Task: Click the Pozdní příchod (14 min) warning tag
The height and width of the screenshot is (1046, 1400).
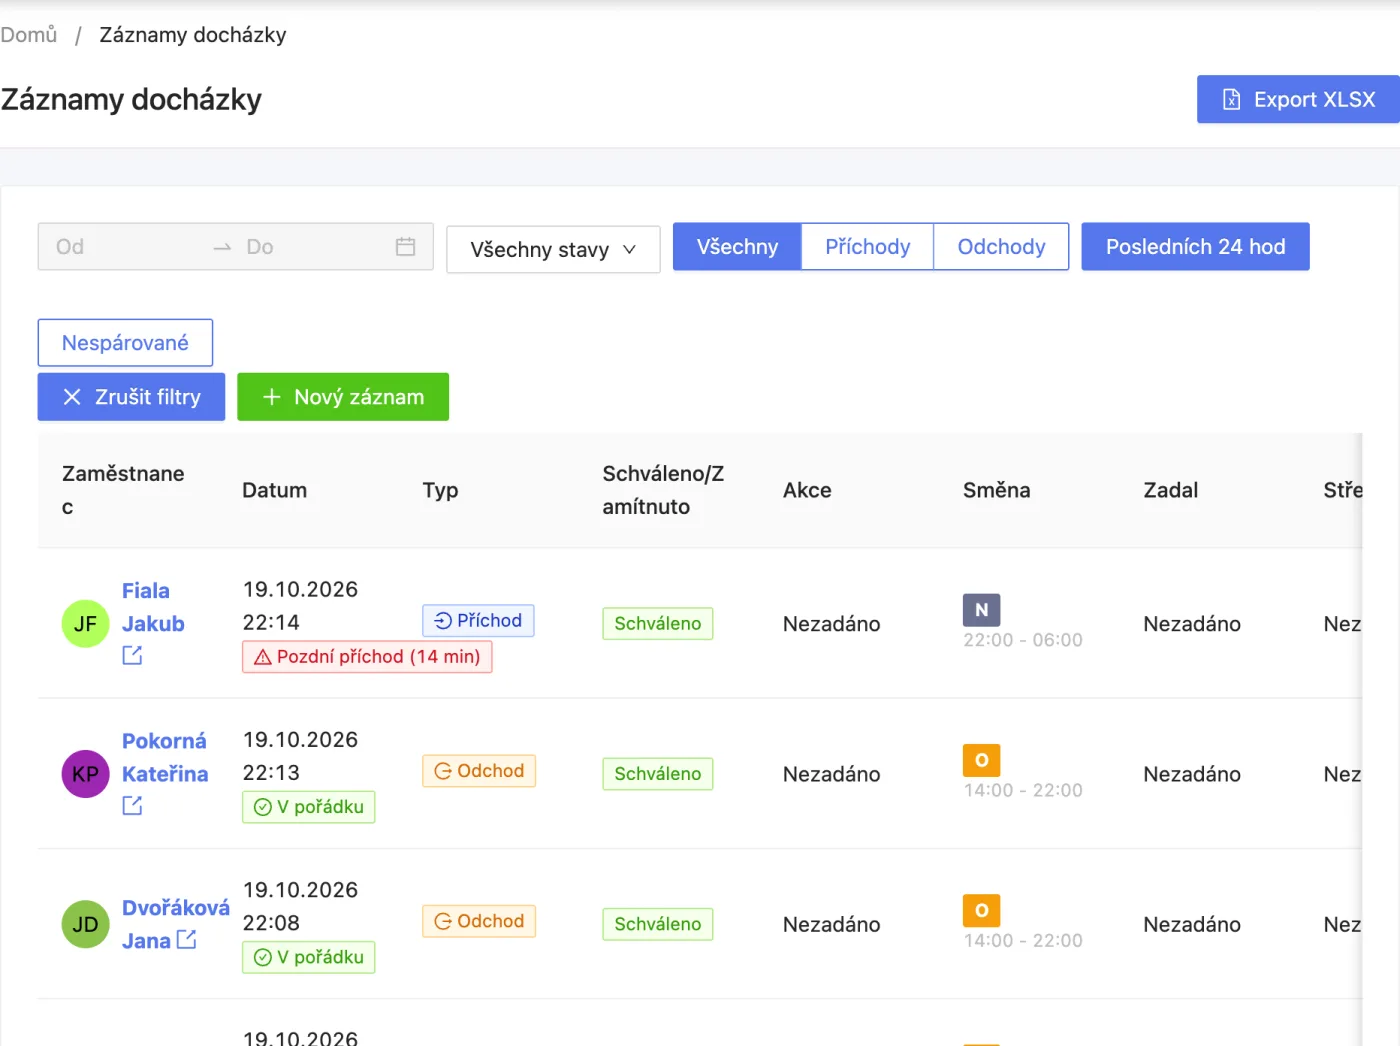Action: [367, 657]
